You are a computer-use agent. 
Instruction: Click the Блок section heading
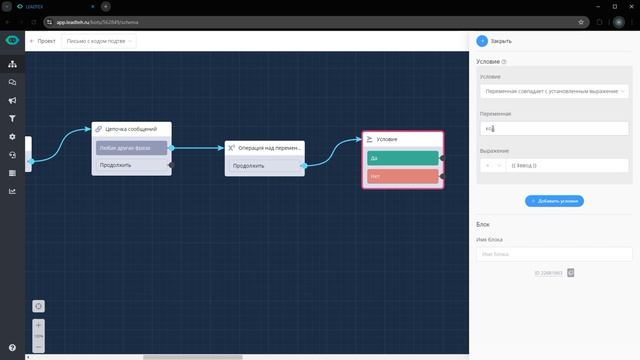tap(482, 224)
